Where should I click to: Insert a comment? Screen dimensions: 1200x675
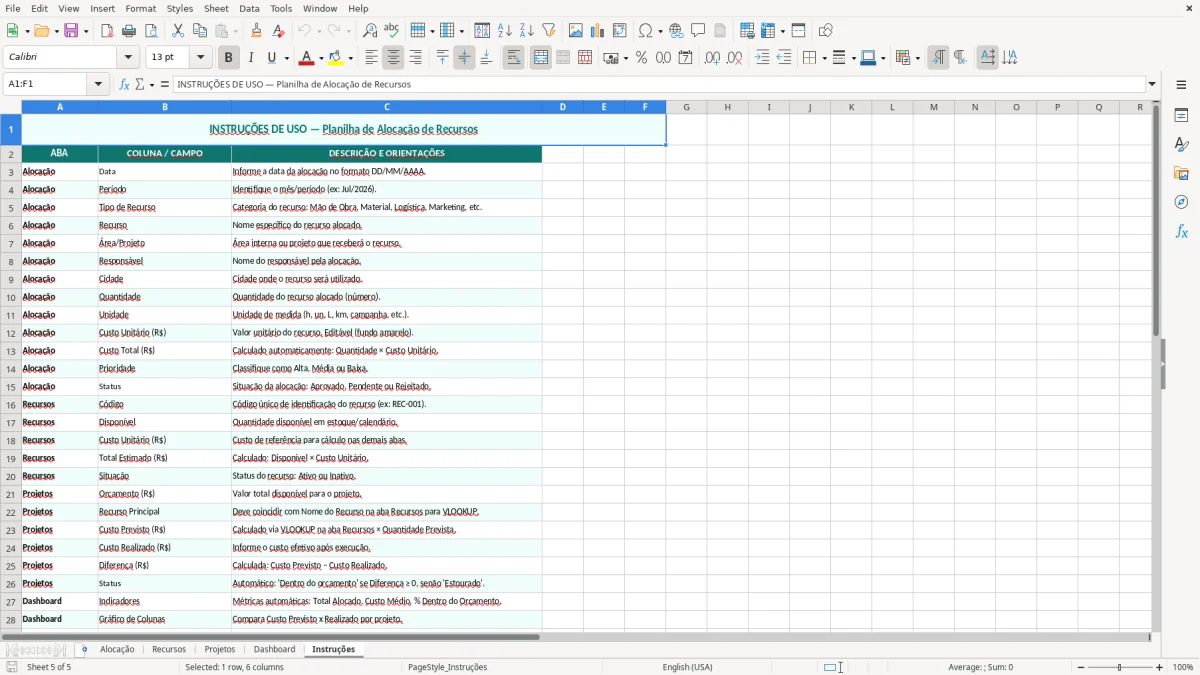tap(699, 31)
